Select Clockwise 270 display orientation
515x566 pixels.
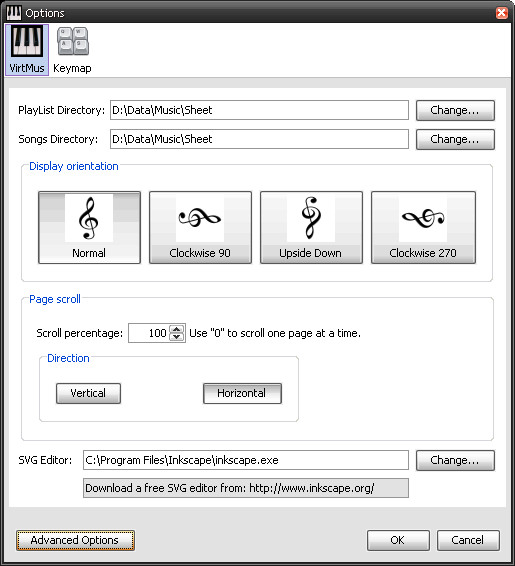pyautogui.click(x=423, y=227)
